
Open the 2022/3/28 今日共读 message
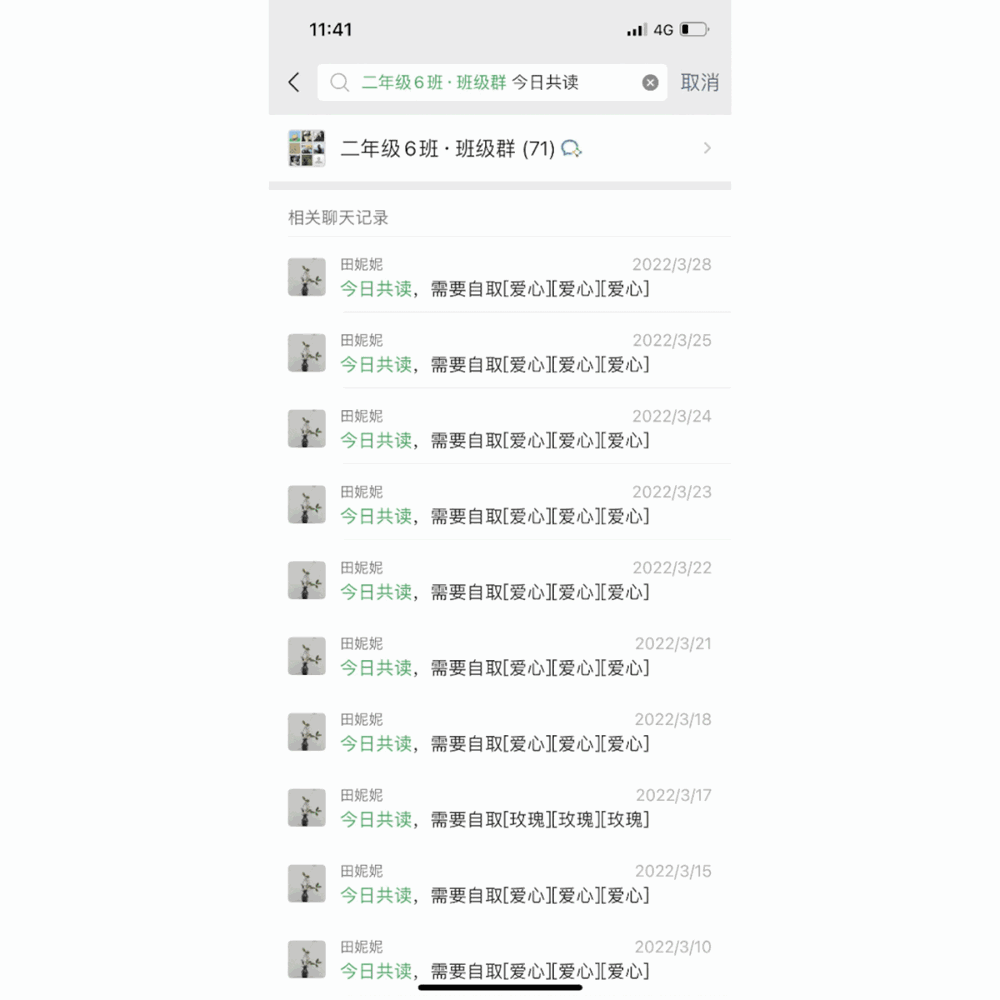pyautogui.click(x=500, y=277)
